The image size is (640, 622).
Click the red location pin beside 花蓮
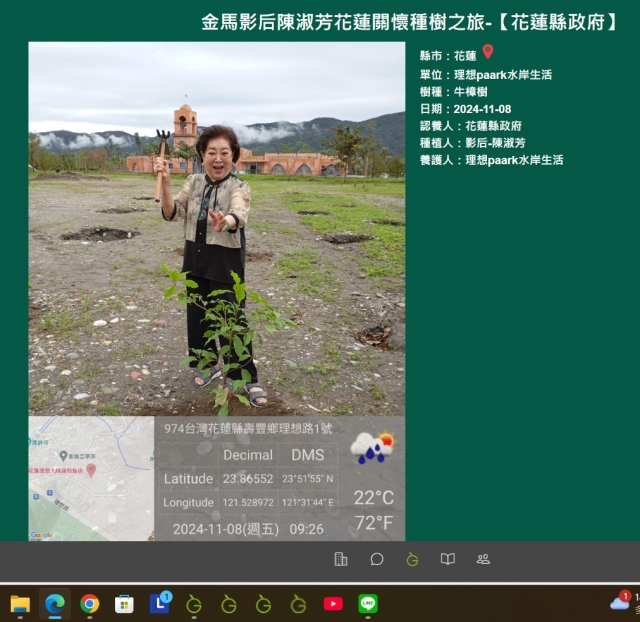(488, 52)
